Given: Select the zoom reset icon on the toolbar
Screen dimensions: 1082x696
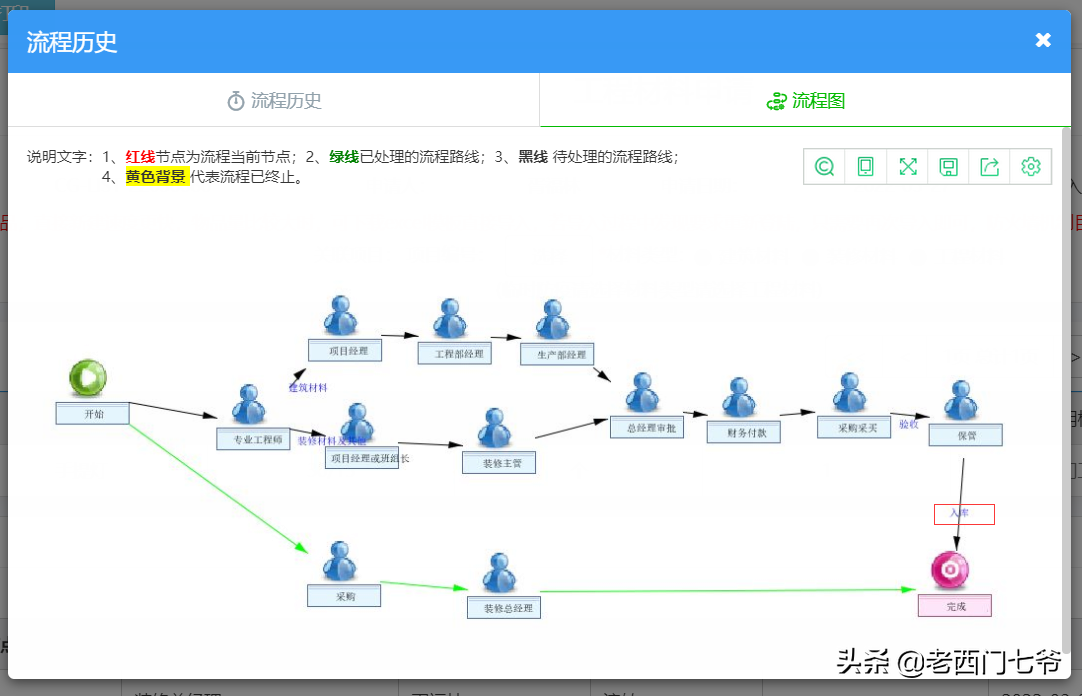Looking at the screenshot, I should [825, 166].
